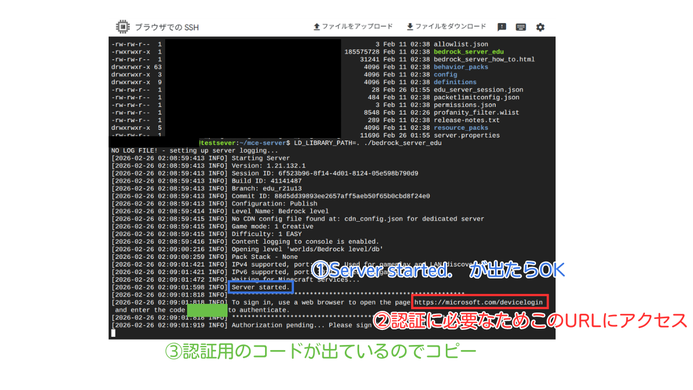Click the Opening level 'worlds/Bedrock level/db' text
This screenshot has width=693, height=390.
(x=307, y=249)
